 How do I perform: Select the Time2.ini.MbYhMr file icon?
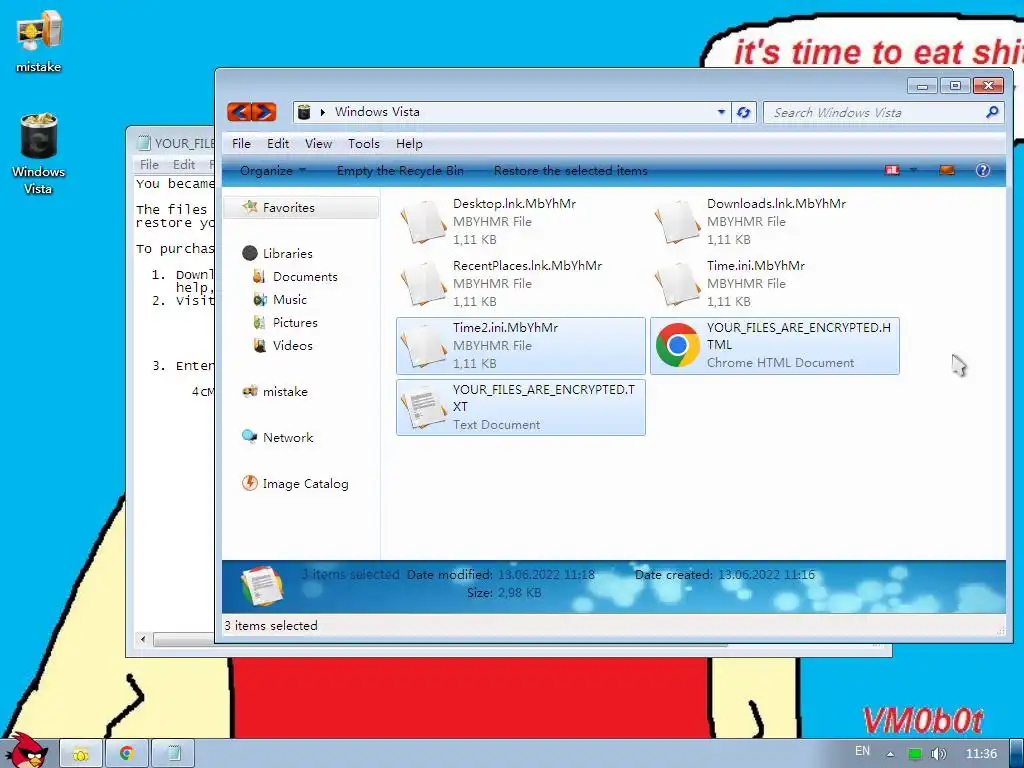point(423,346)
